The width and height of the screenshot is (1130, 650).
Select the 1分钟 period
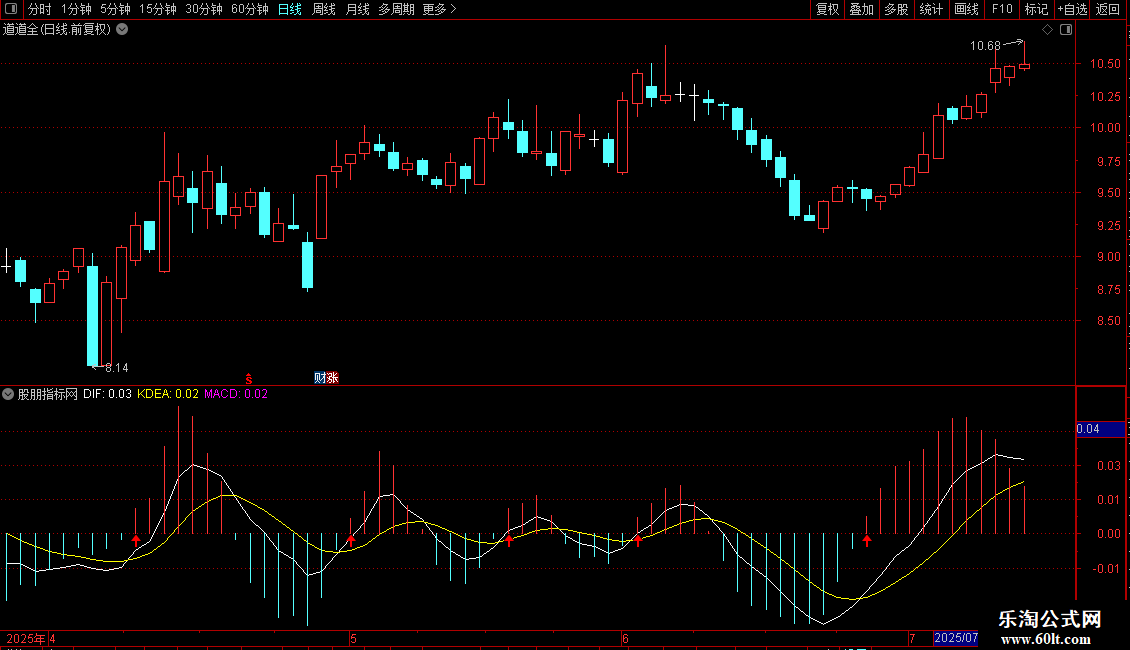76,9
